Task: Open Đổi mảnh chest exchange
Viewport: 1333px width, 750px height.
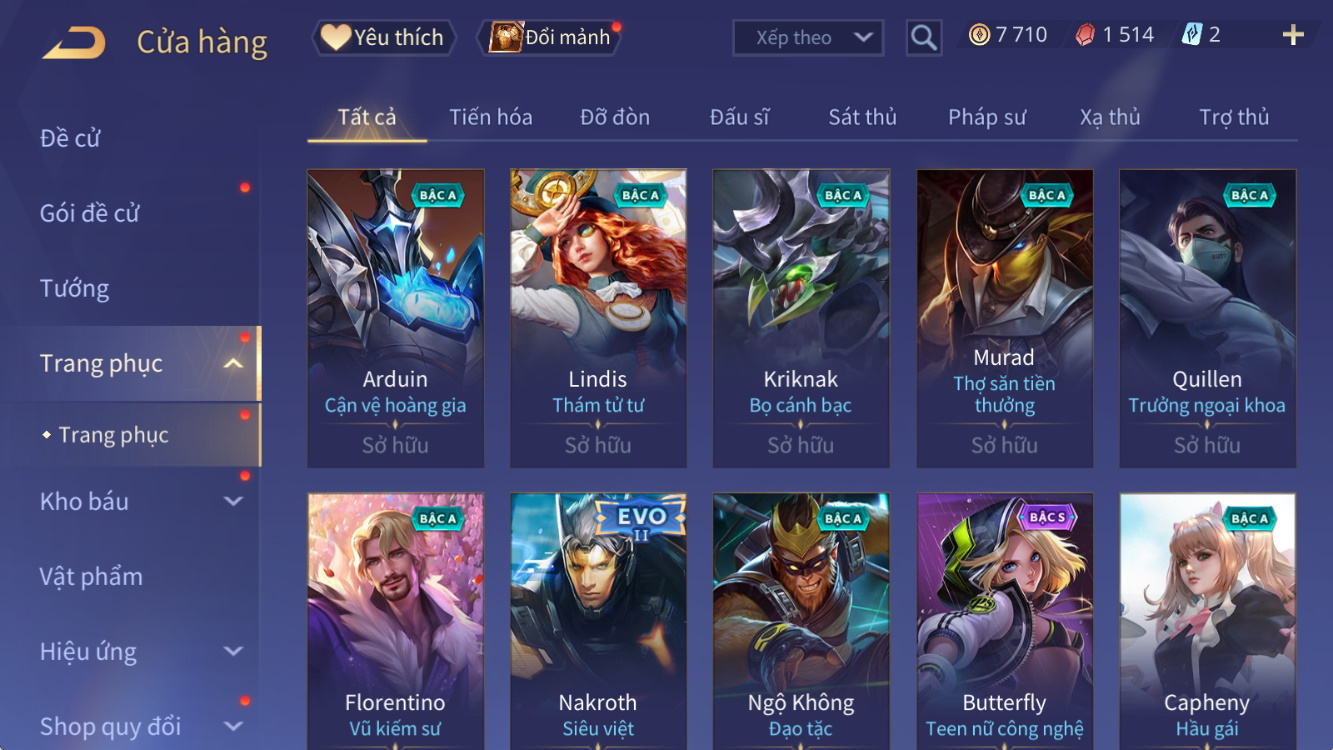Action: [551, 38]
